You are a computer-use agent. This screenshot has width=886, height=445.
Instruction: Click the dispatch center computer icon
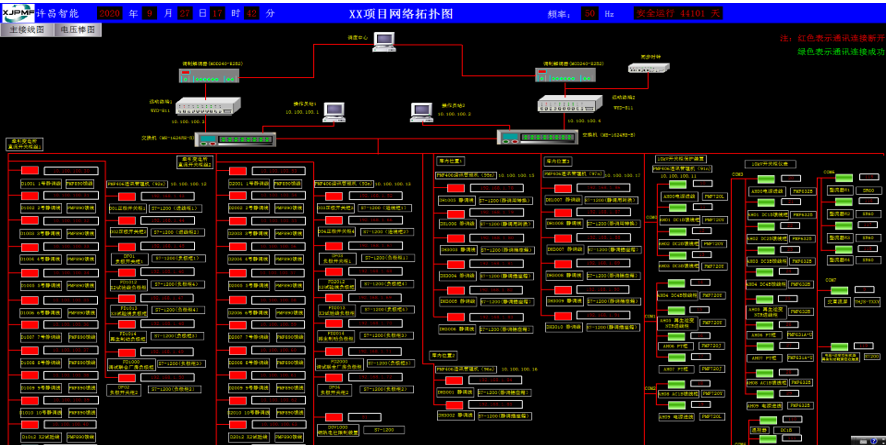384,42
